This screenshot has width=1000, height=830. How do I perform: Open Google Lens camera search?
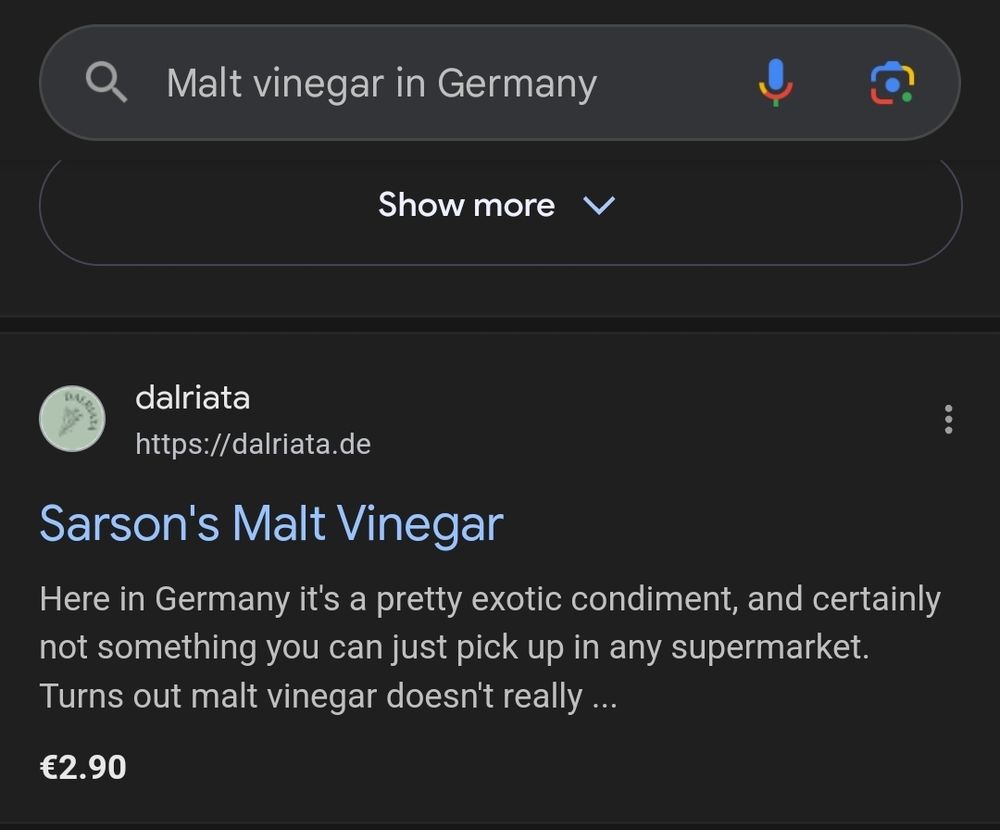891,83
